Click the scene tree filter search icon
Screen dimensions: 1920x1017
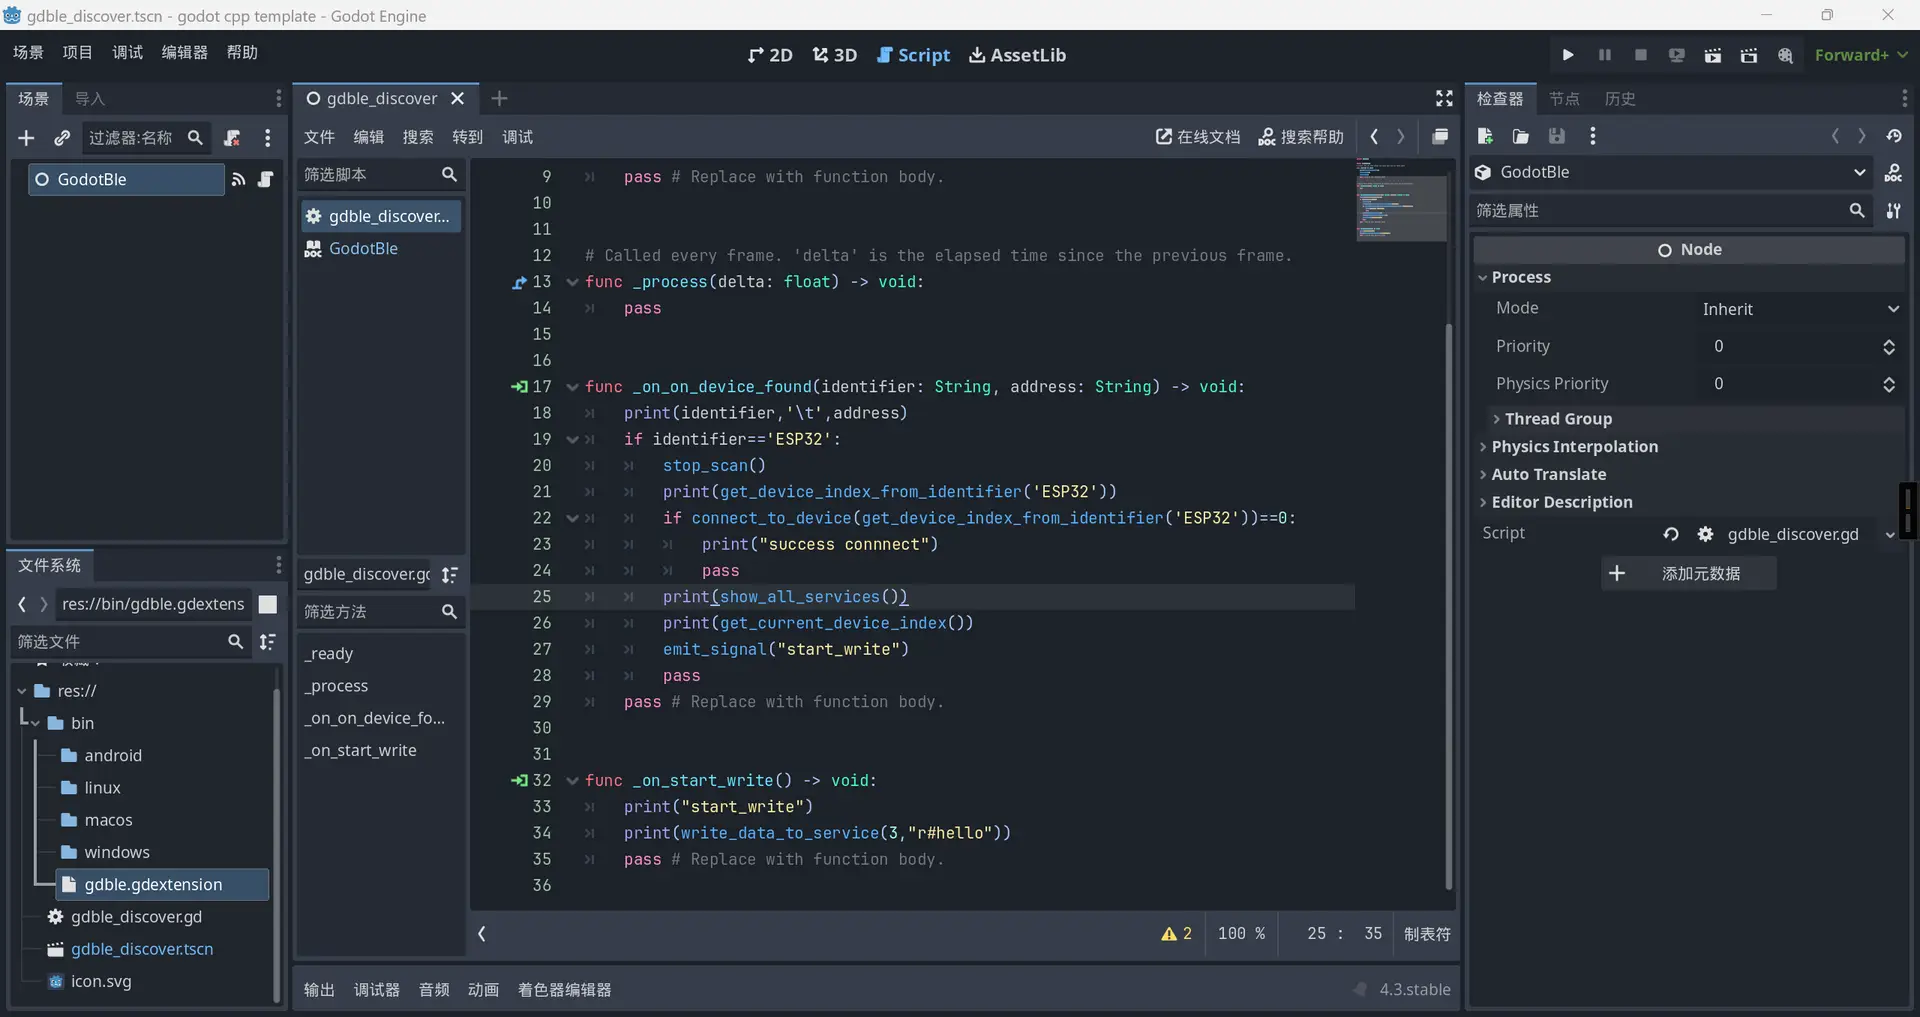(x=196, y=138)
